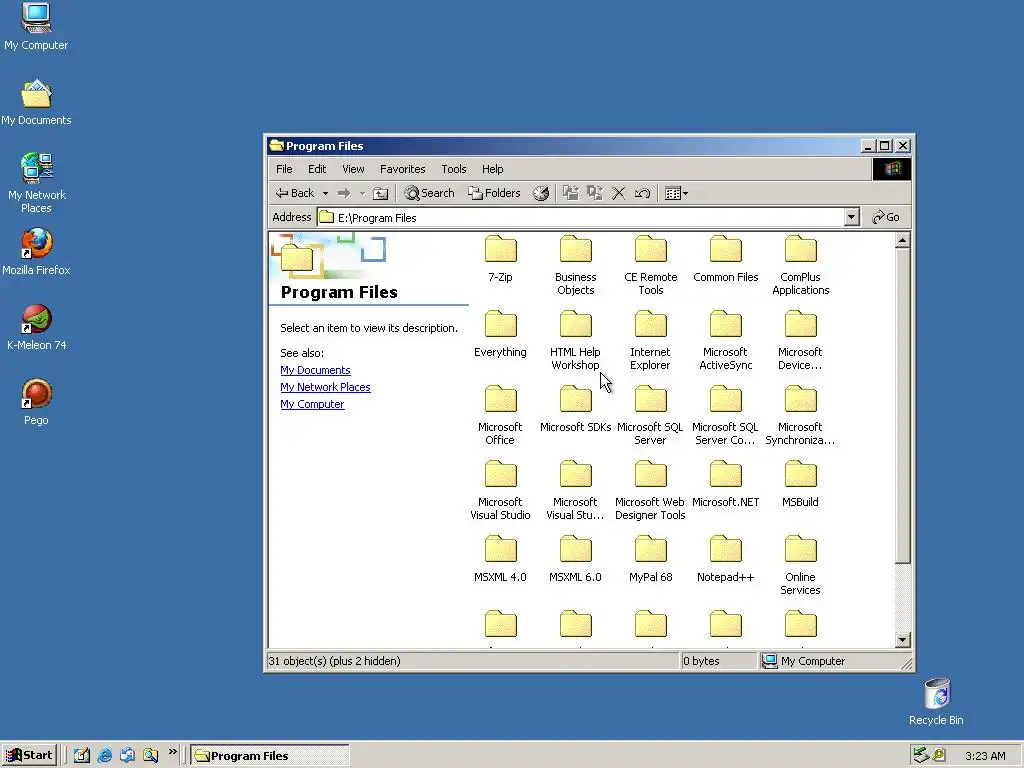Open the Edit menu
Screen dimensions: 1024x768
[x=317, y=169]
